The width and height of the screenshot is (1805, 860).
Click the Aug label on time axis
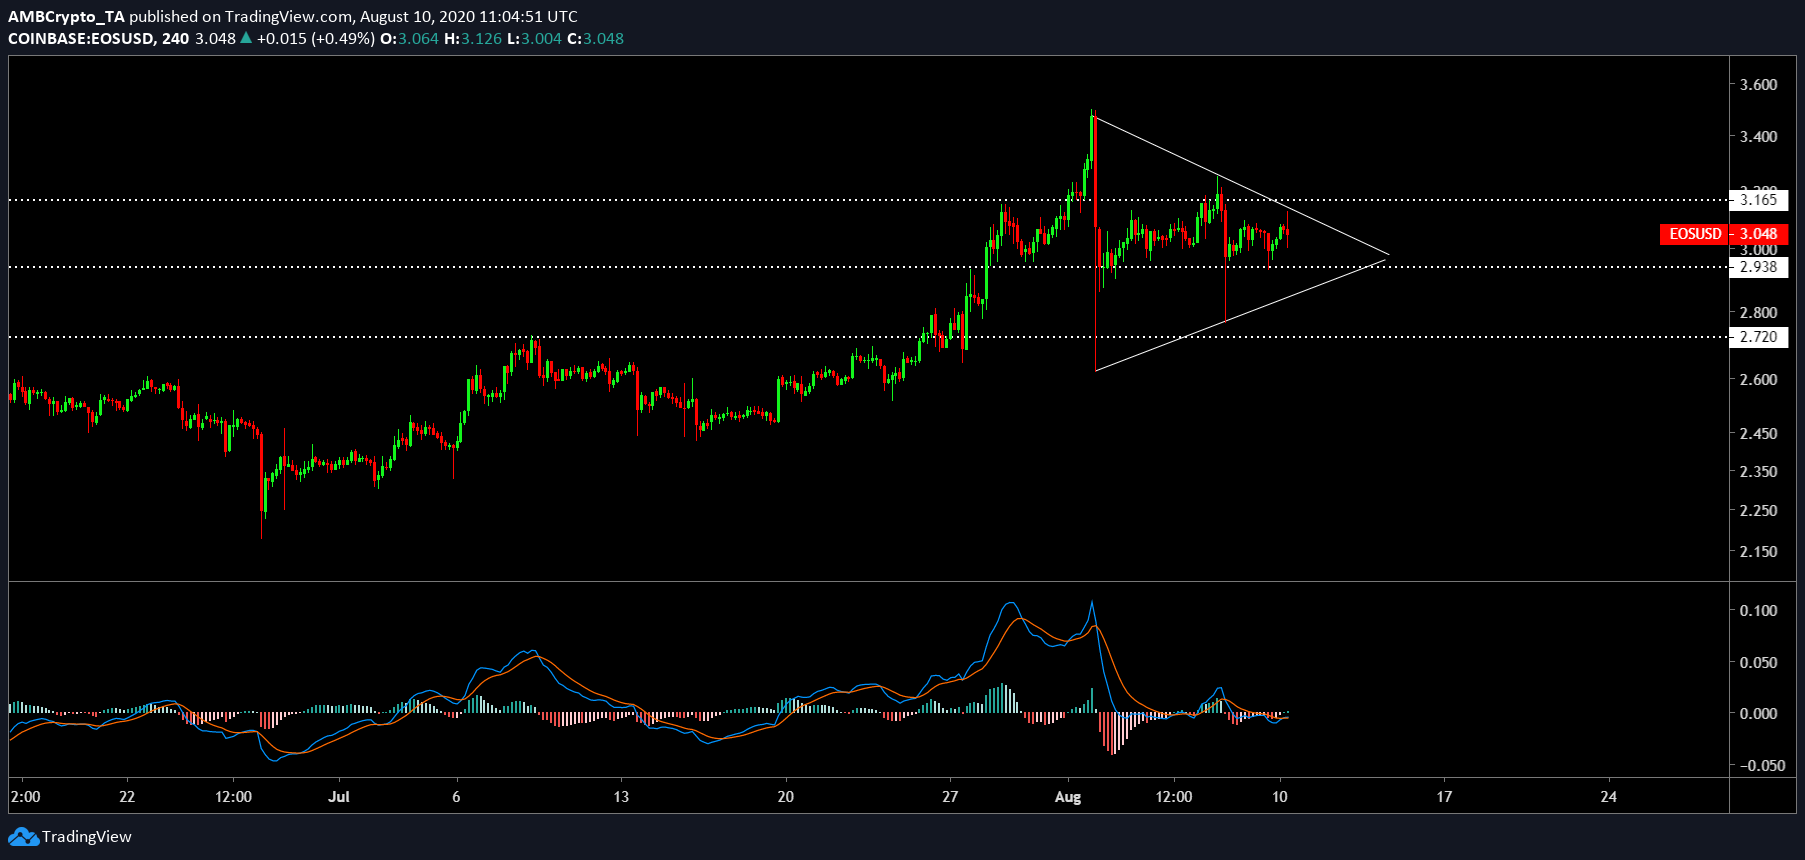pyautogui.click(x=1068, y=797)
